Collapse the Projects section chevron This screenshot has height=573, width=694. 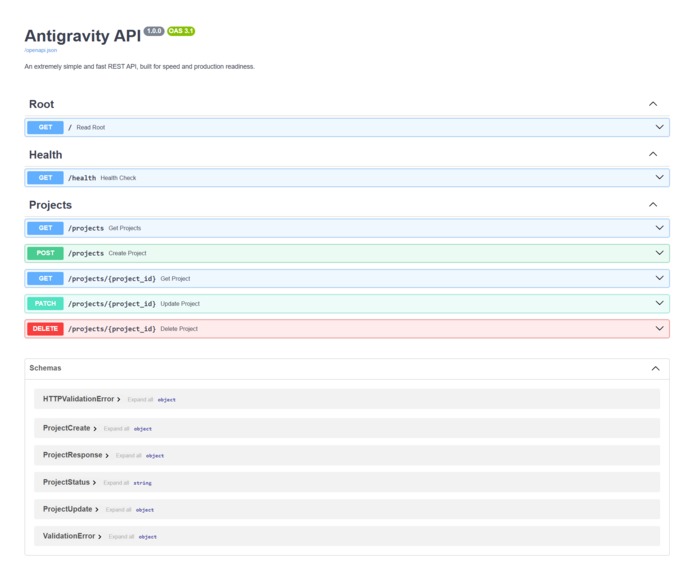click(x=653, y=204)
